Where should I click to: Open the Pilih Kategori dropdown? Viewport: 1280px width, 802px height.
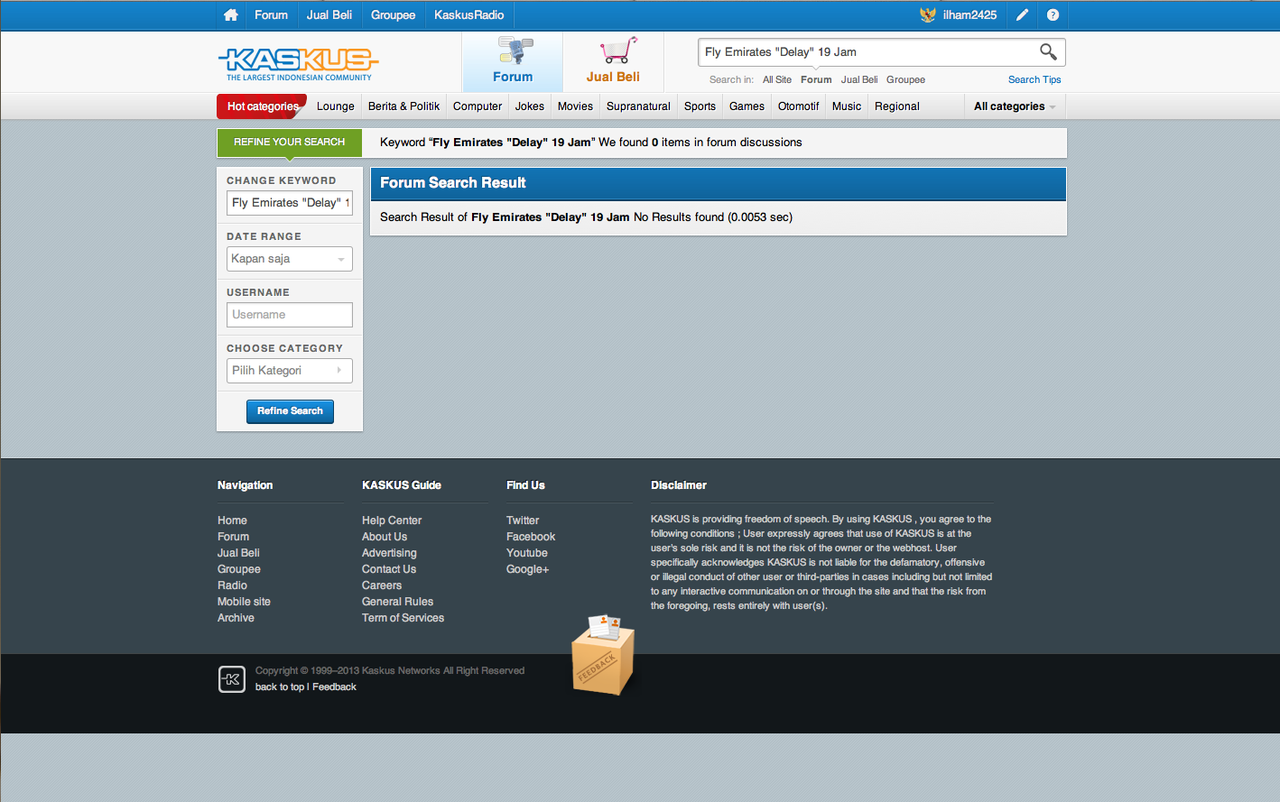[290, 371]
